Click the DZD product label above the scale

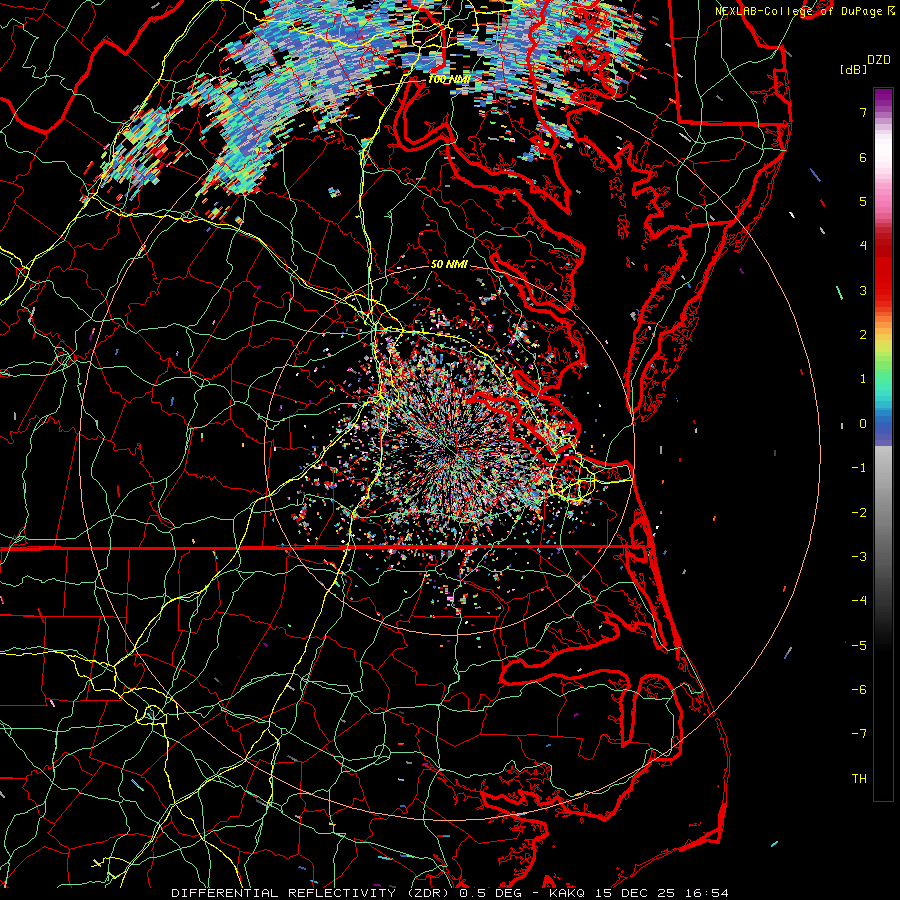[879, 60]
